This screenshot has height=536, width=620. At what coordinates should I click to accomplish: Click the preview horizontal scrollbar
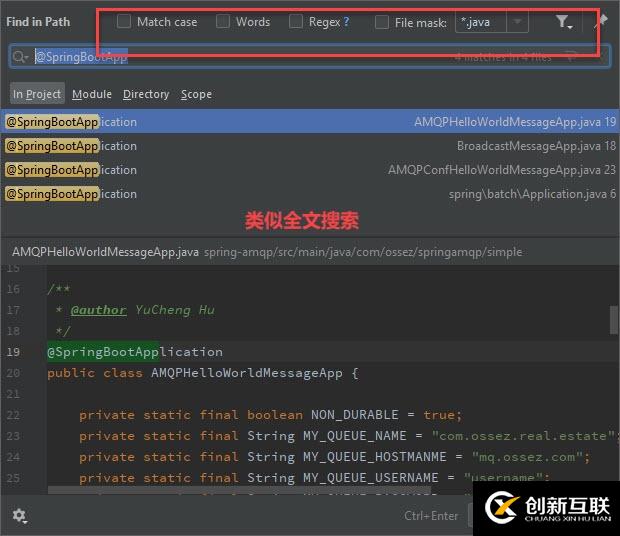(240, 490)
